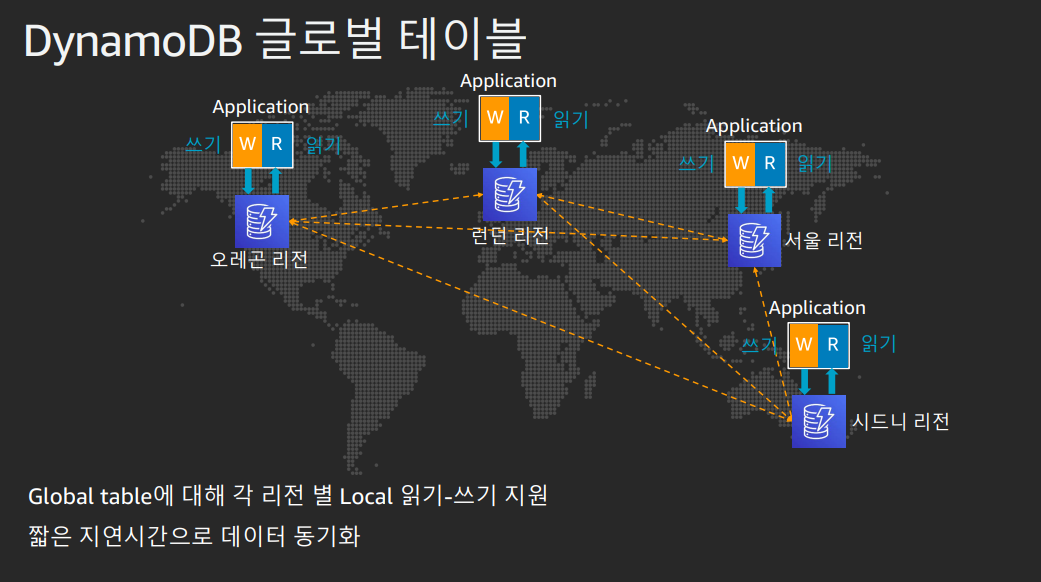This screenshot has height=582, width=1041.
Task: Select the orange W box above 서울 리전
Action: (740, 163)
